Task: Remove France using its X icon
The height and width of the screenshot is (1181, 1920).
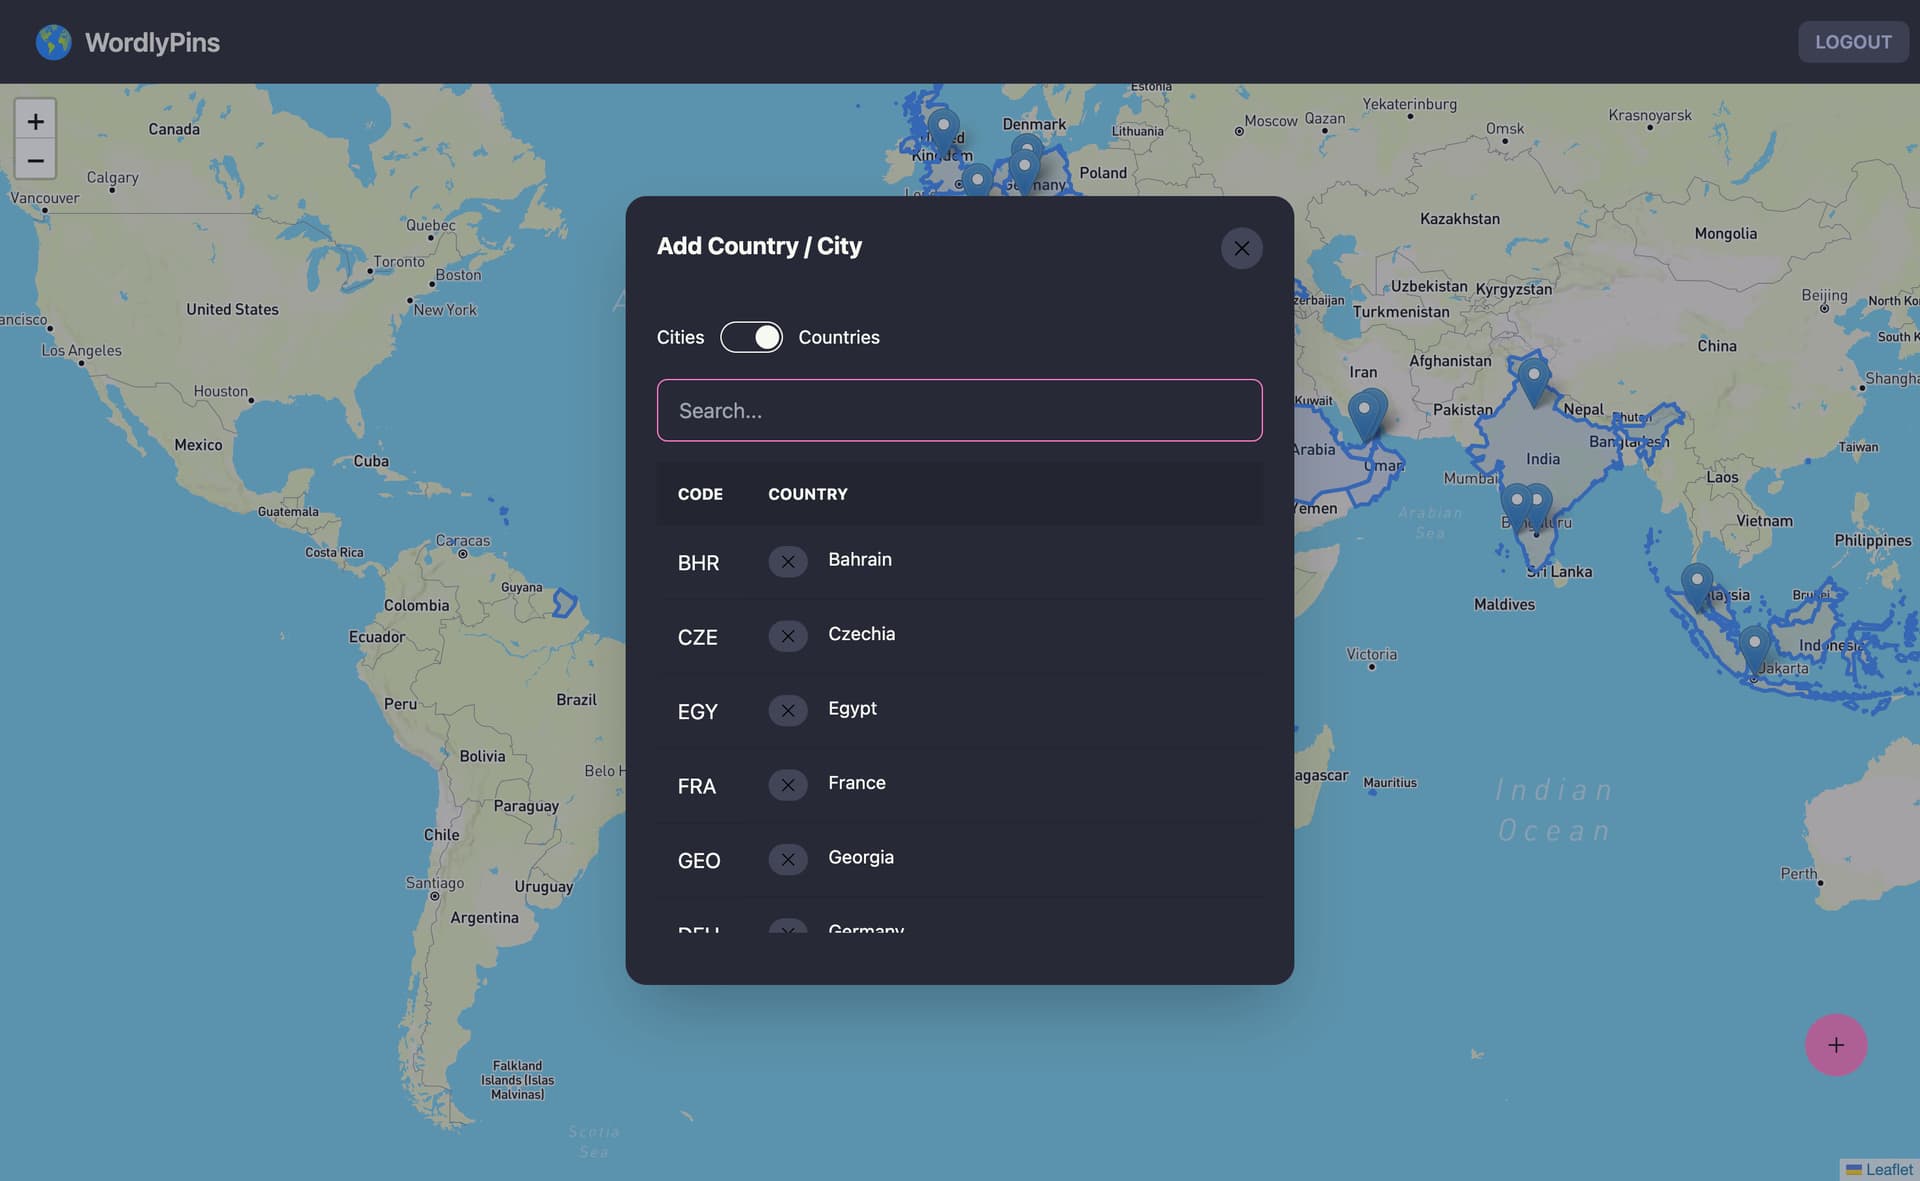Action: click(x=788, y=785)
